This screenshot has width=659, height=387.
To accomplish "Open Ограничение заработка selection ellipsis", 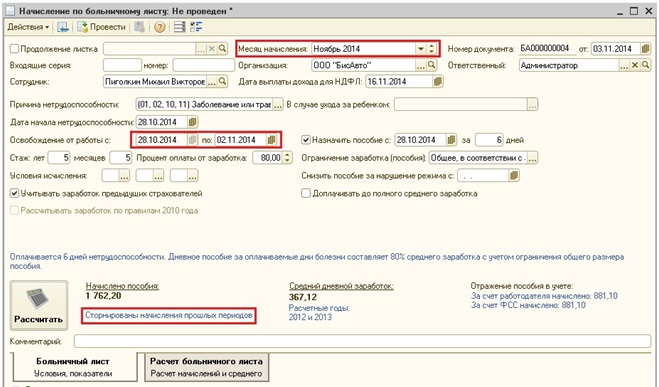I will pos(532,158).
